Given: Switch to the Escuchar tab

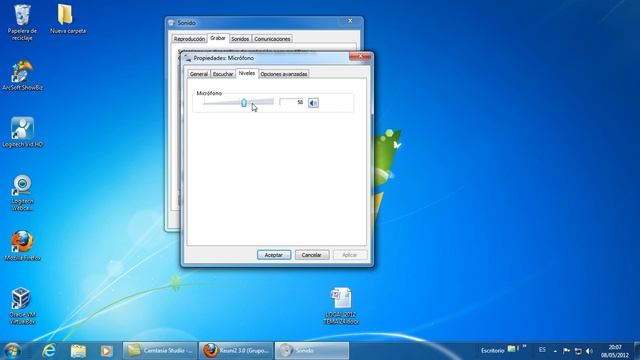Looking at the screenshot, I should tap(223, 74).
